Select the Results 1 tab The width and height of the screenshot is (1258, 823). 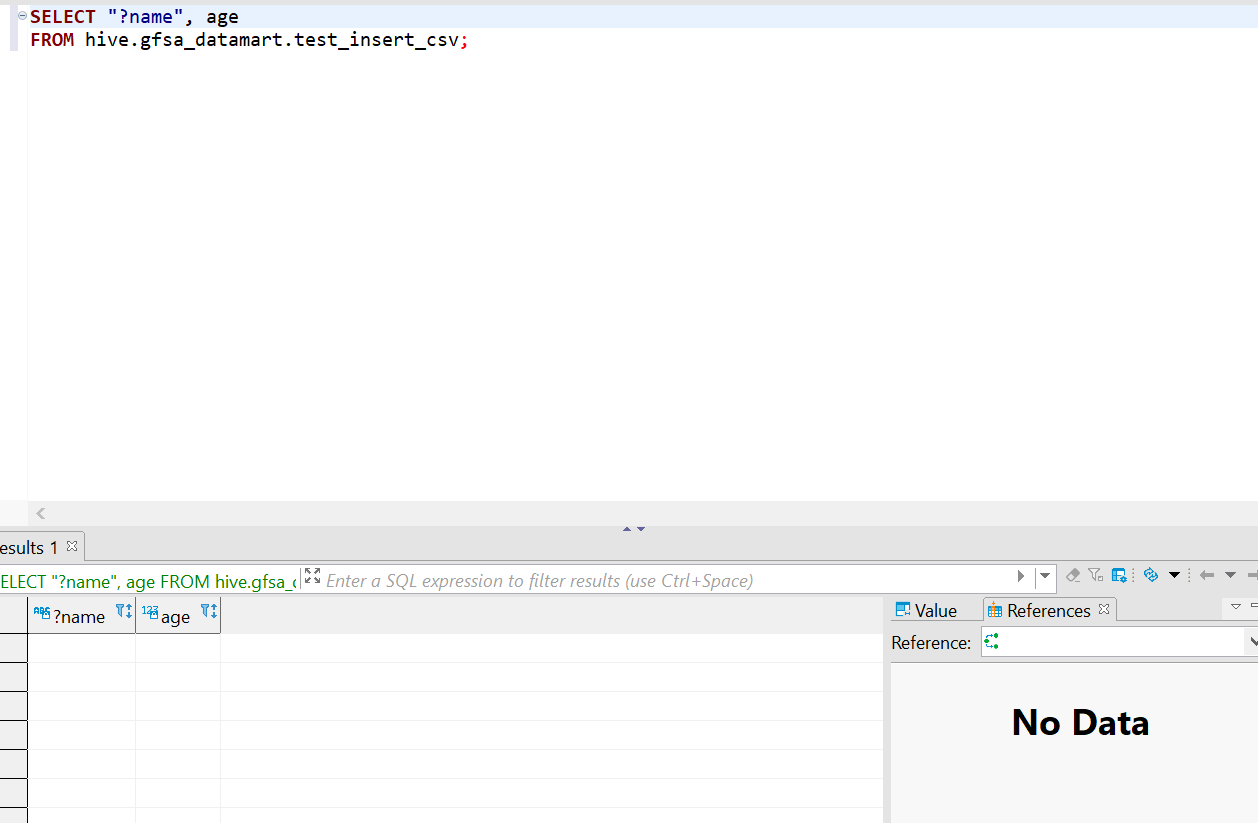[x=30, y=546]
